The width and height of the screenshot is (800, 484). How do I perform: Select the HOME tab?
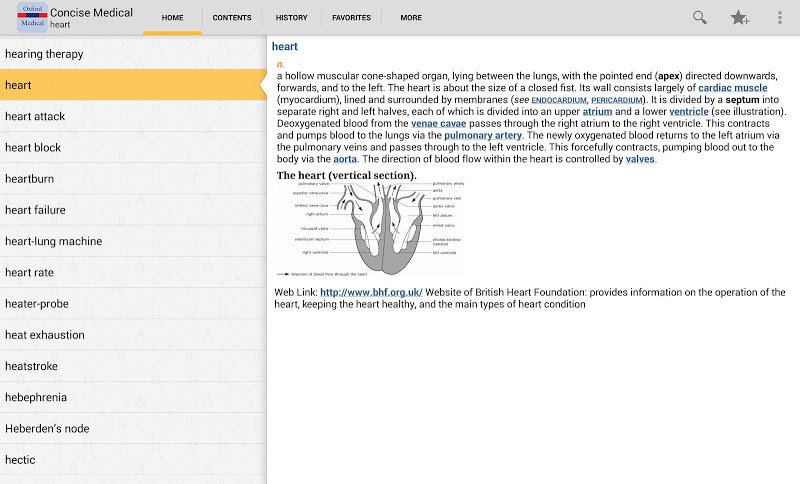[x=172, y=18]
